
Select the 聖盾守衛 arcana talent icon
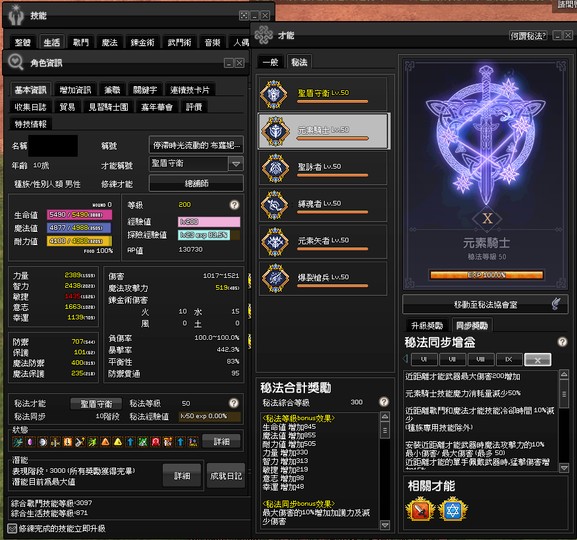coord(273,94)
